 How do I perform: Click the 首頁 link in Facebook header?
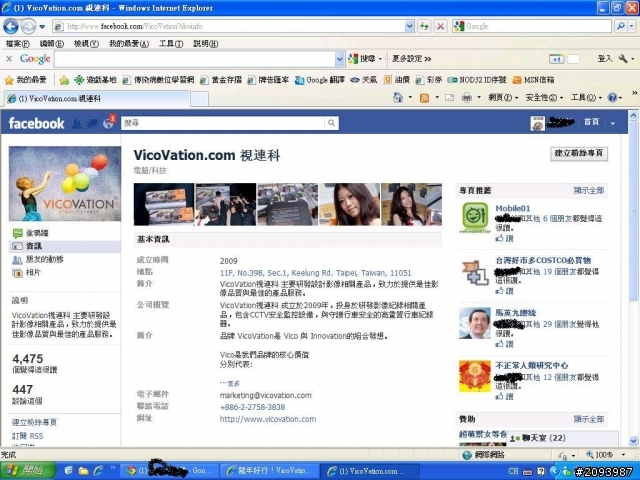coord(591,122)
